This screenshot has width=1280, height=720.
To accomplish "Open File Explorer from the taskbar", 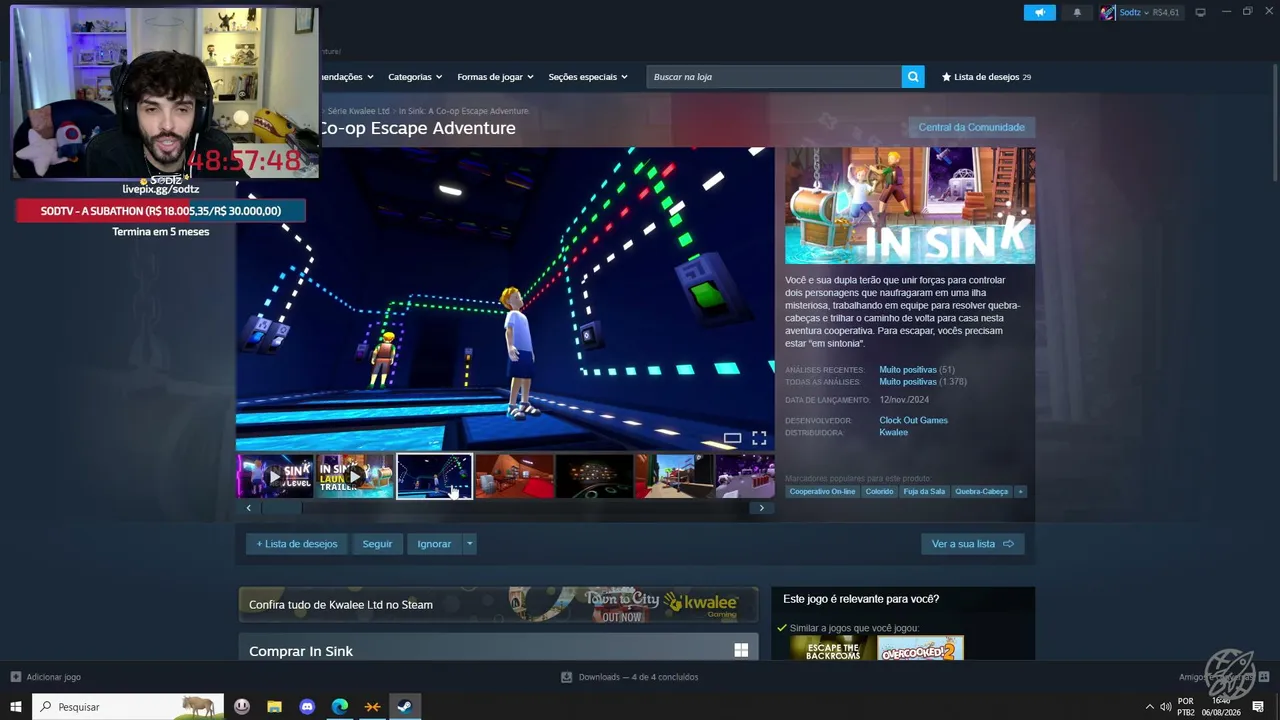I will [x=274, y=707].
